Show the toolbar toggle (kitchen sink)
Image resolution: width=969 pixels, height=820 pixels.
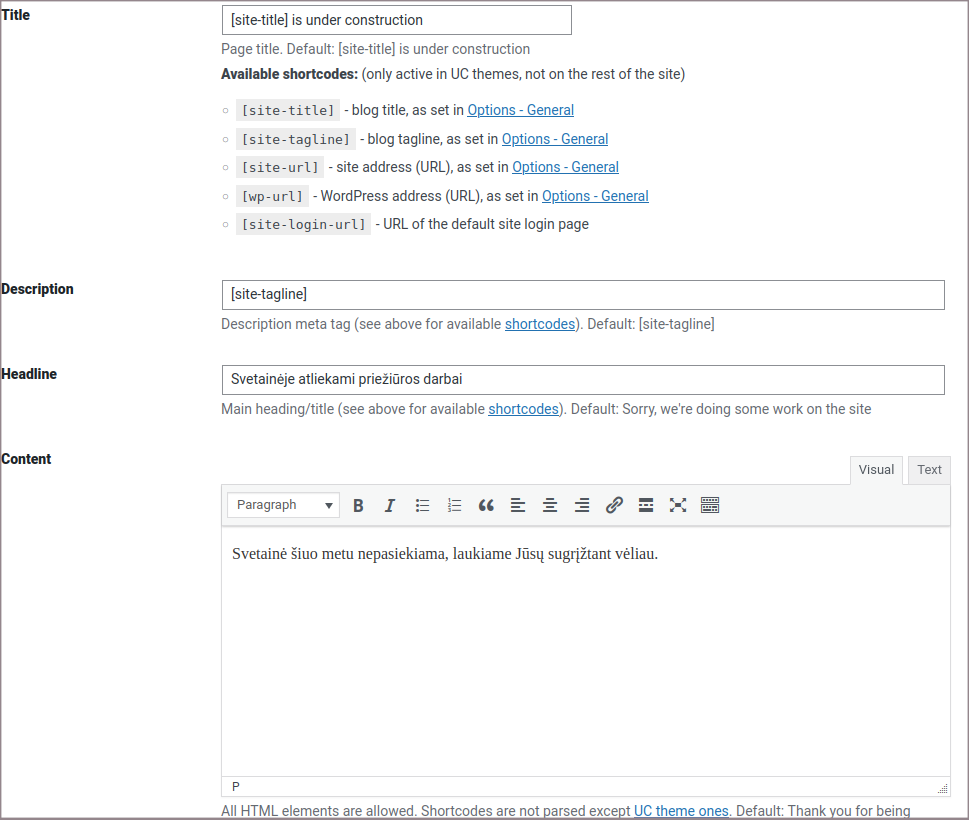710,506
